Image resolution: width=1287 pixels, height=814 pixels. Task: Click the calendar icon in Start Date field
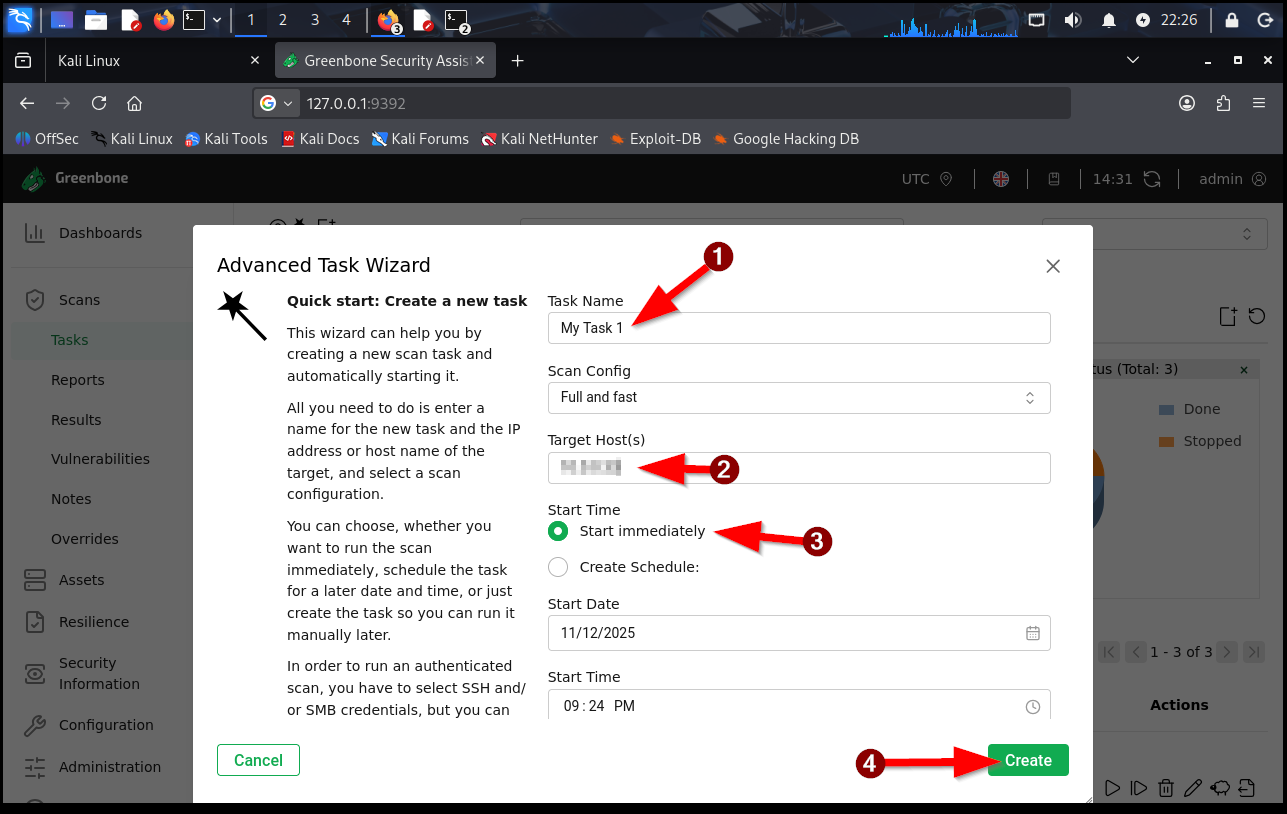click(x=1032, y=633)
